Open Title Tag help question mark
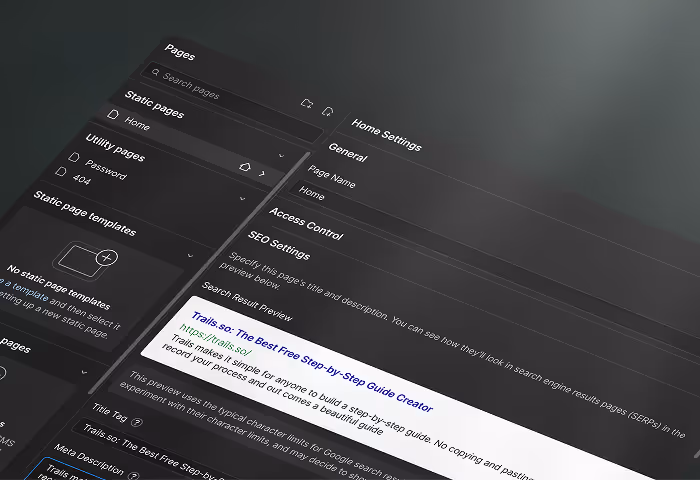The width and height of the screenshot is (700, 480). coord(138,422)
